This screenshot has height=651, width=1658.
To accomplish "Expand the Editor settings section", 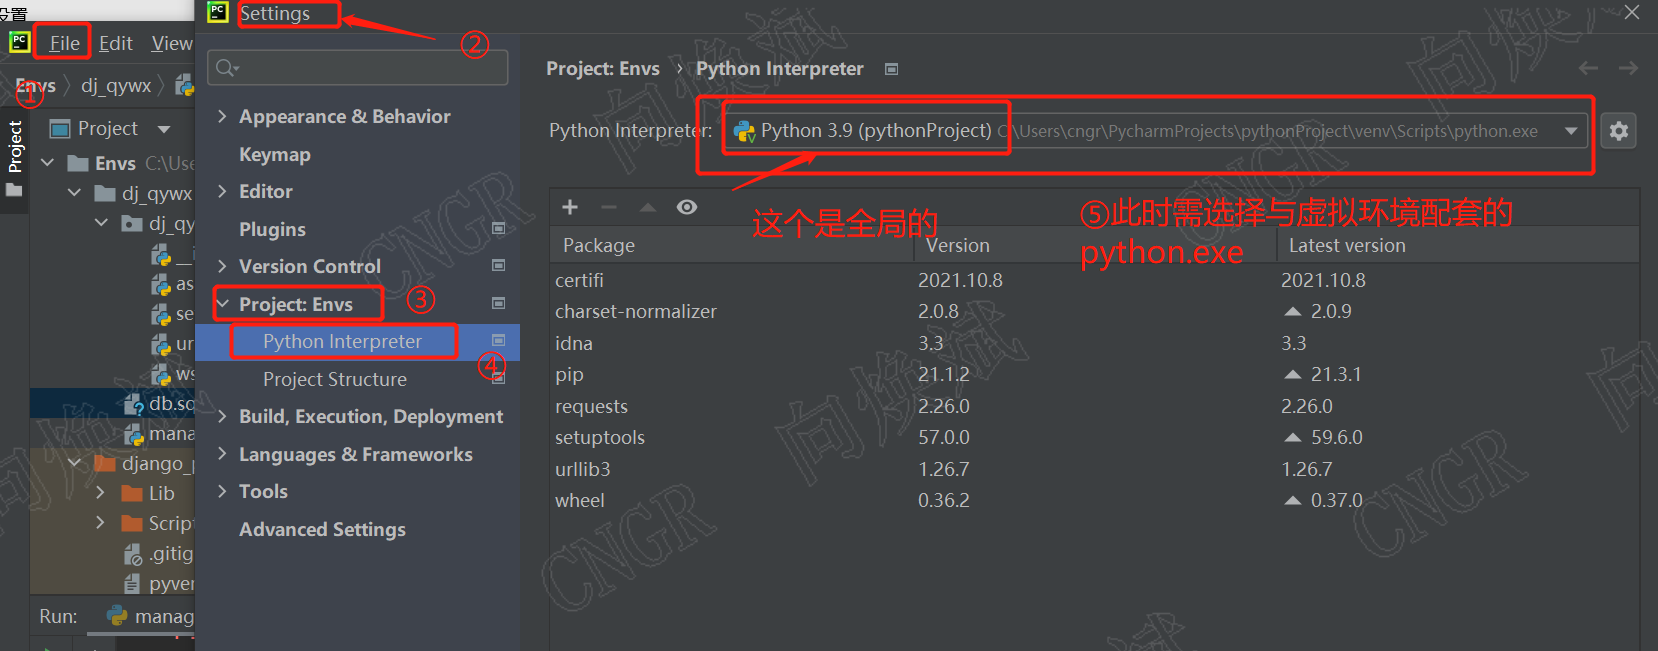I will (222, 191).
